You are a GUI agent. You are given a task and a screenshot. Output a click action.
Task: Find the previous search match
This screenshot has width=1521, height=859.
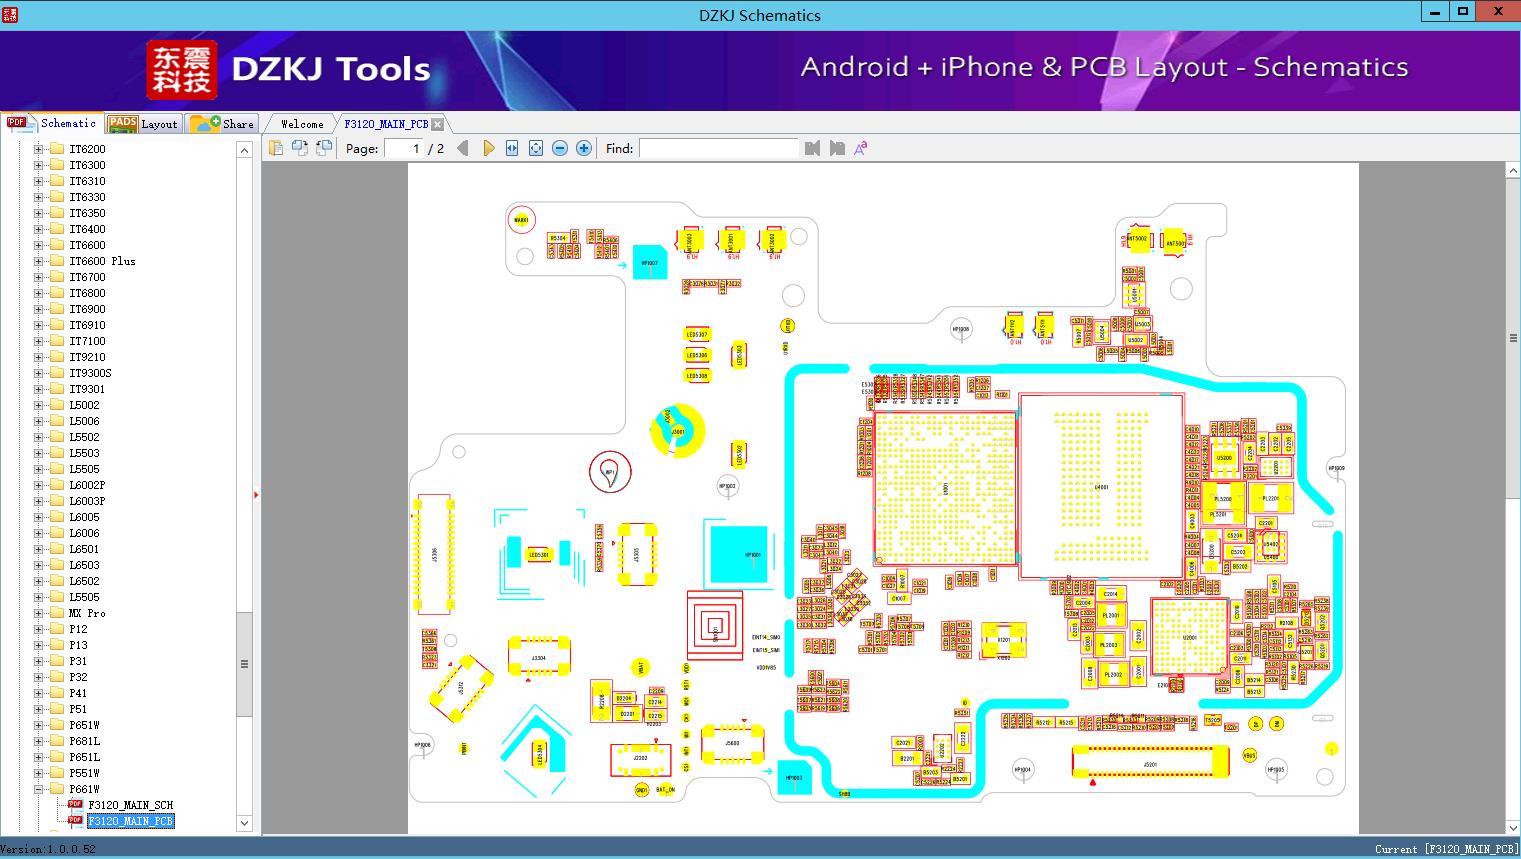click(x=812, y=148)
